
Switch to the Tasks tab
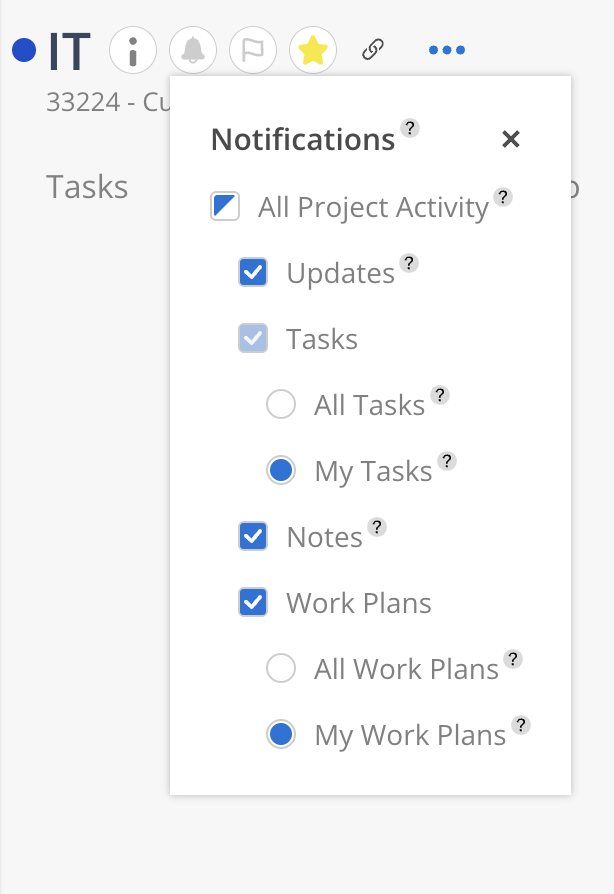point(87,187)
